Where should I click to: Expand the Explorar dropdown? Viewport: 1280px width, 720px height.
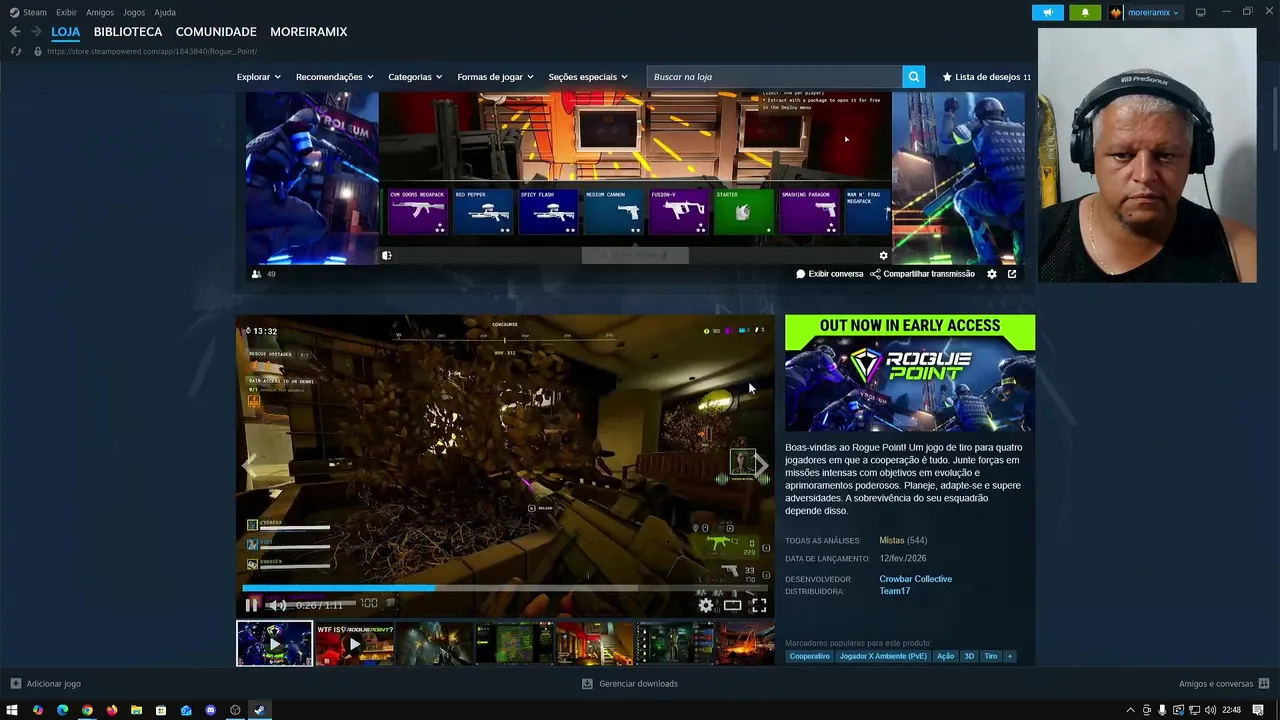tap(258, 77)
